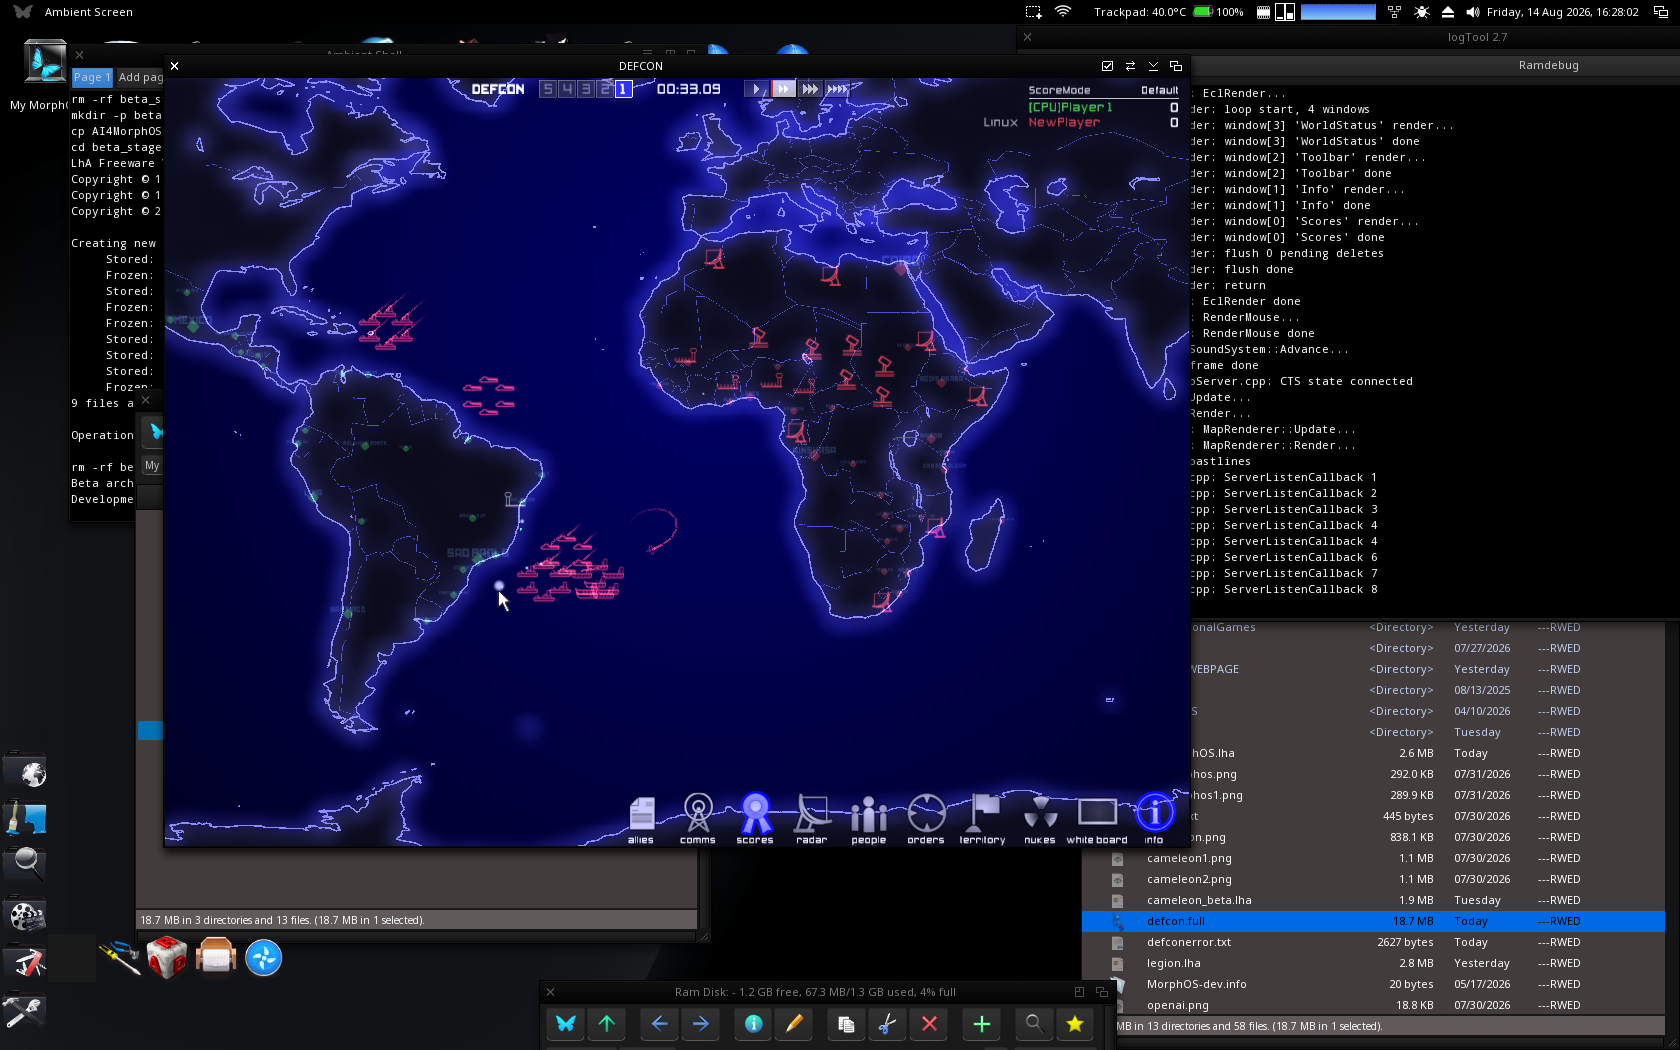Launch the blue fan application icon

(264, 958)
